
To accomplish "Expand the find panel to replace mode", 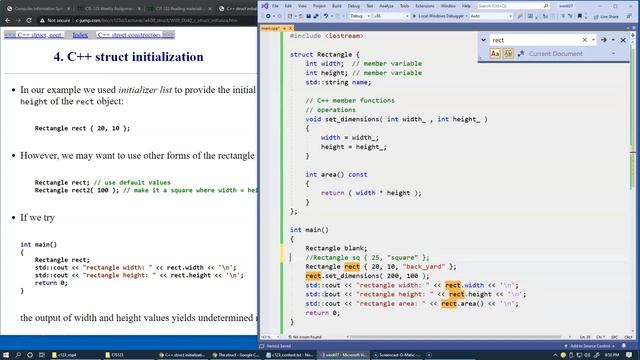I will click(x=483, y=40).
